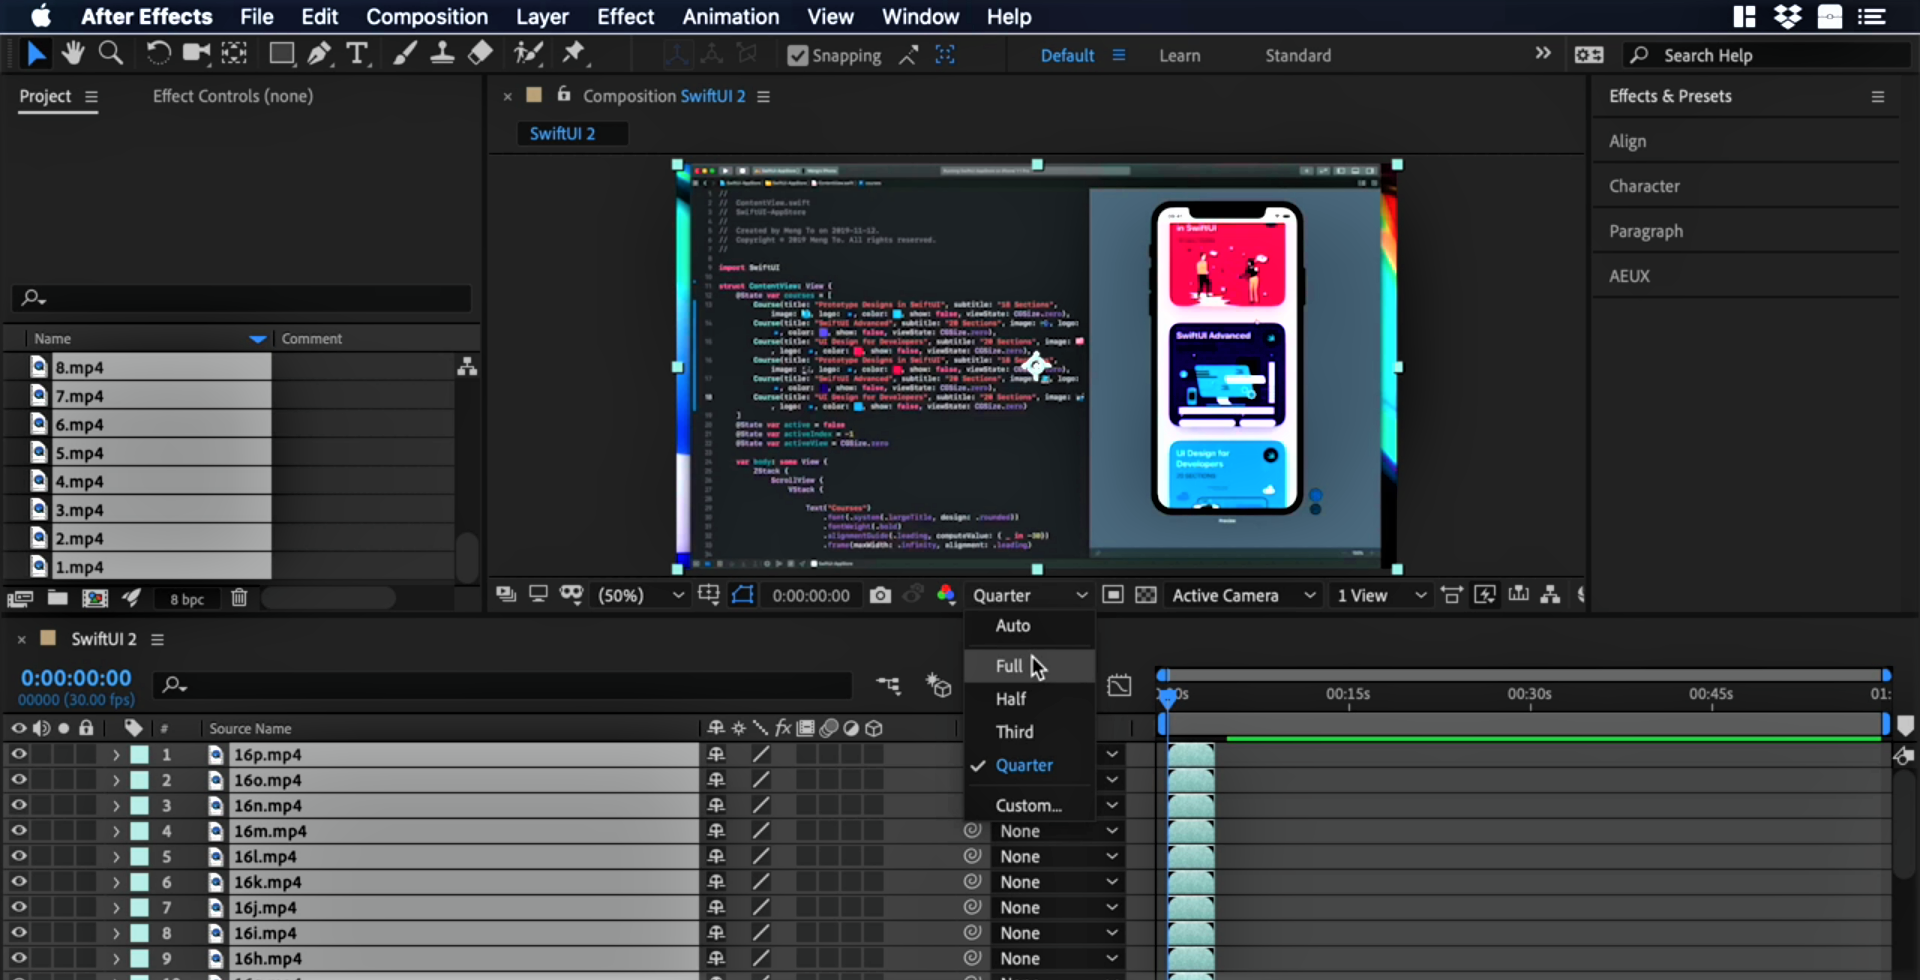This screenshot has width=1920, height=980.
Task: Open the Active Camera dropdown
Action: click(x=1243, y=595)
